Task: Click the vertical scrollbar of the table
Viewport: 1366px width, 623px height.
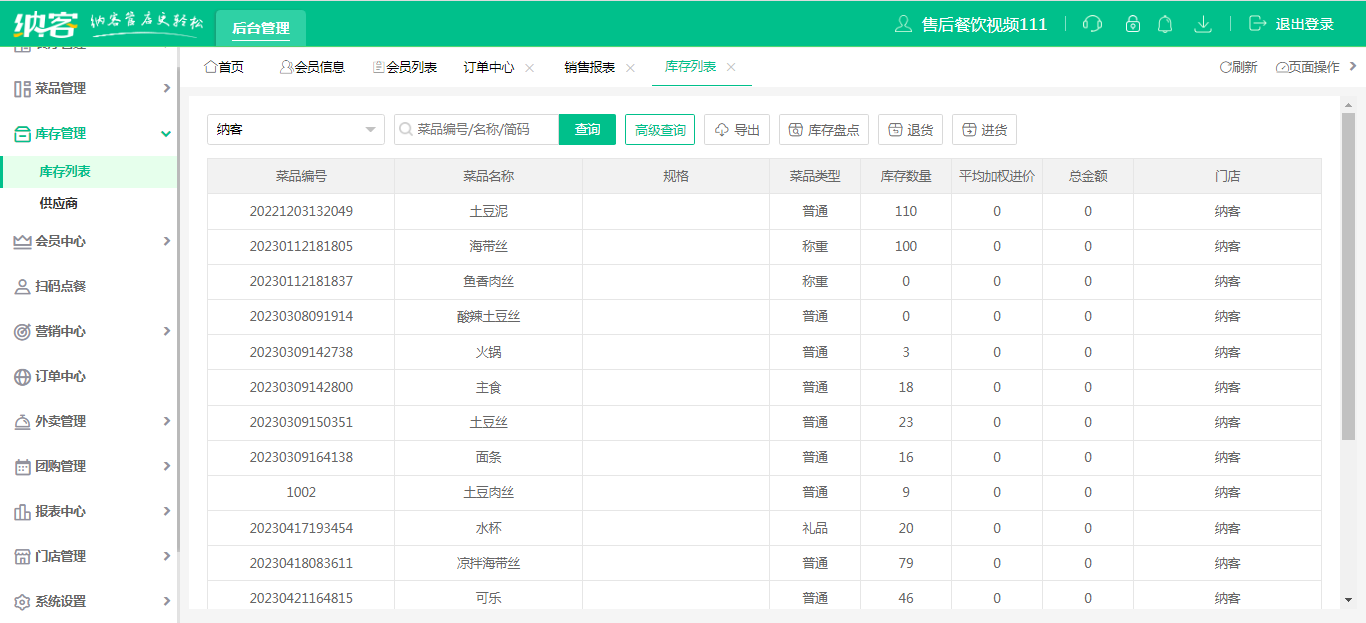Action: tap(1347, 275)
